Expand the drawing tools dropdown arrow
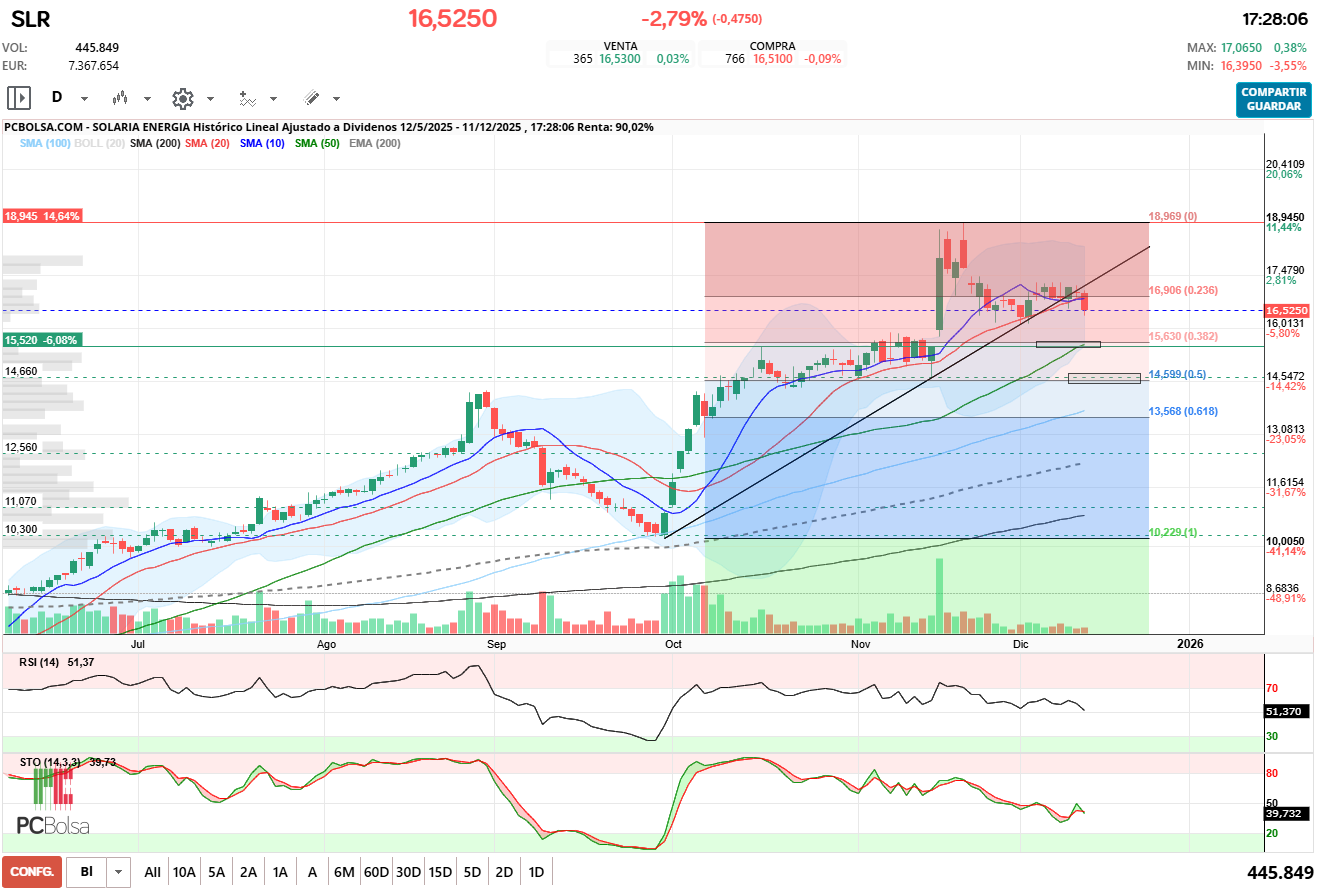Image resolution: width=1327 pixels, height=893 pixels. (x=336, y=99)
